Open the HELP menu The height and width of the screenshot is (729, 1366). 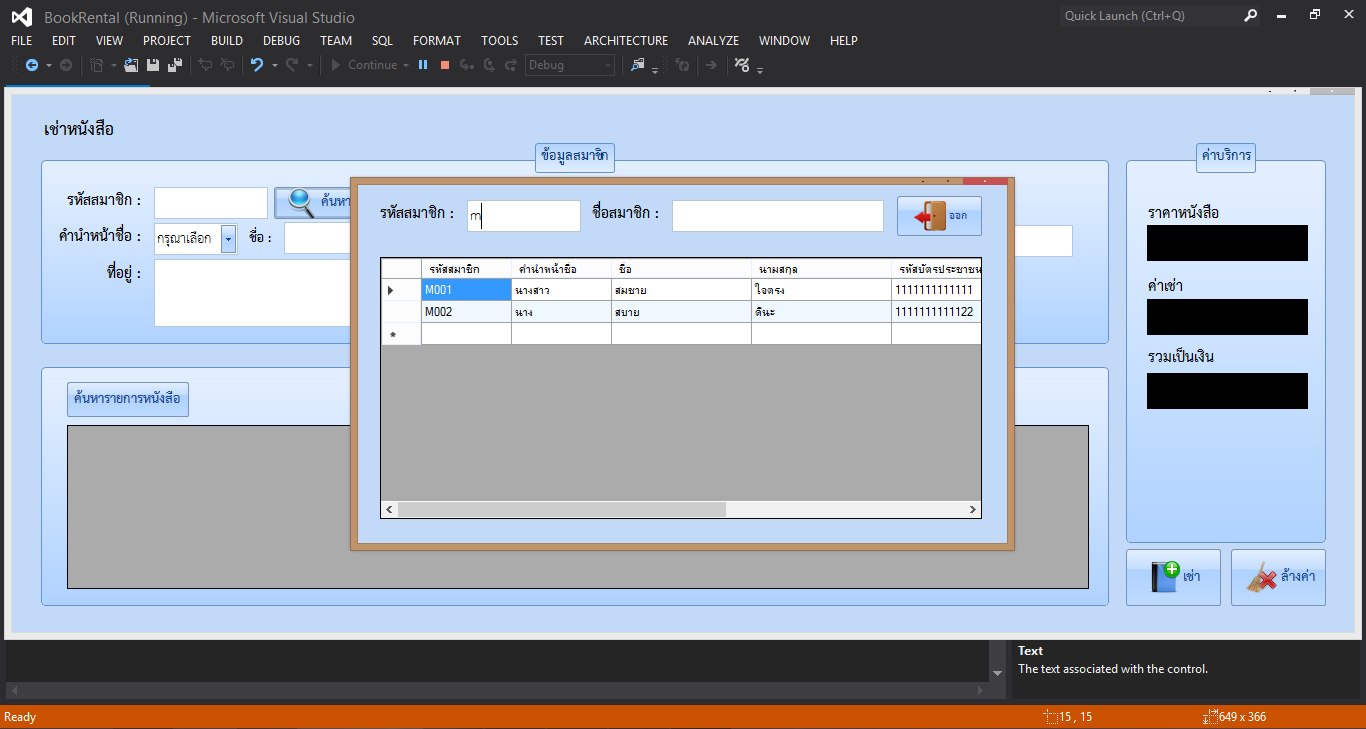844,40
